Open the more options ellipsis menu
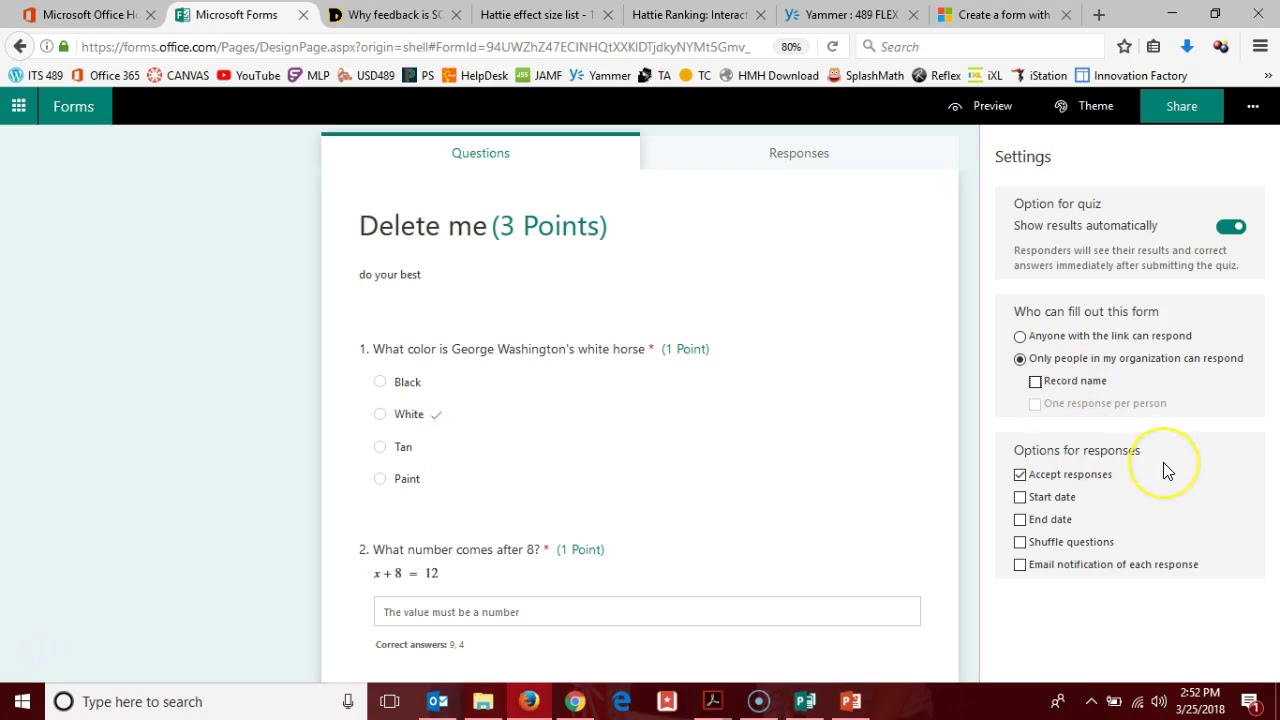 point(1253,106)
